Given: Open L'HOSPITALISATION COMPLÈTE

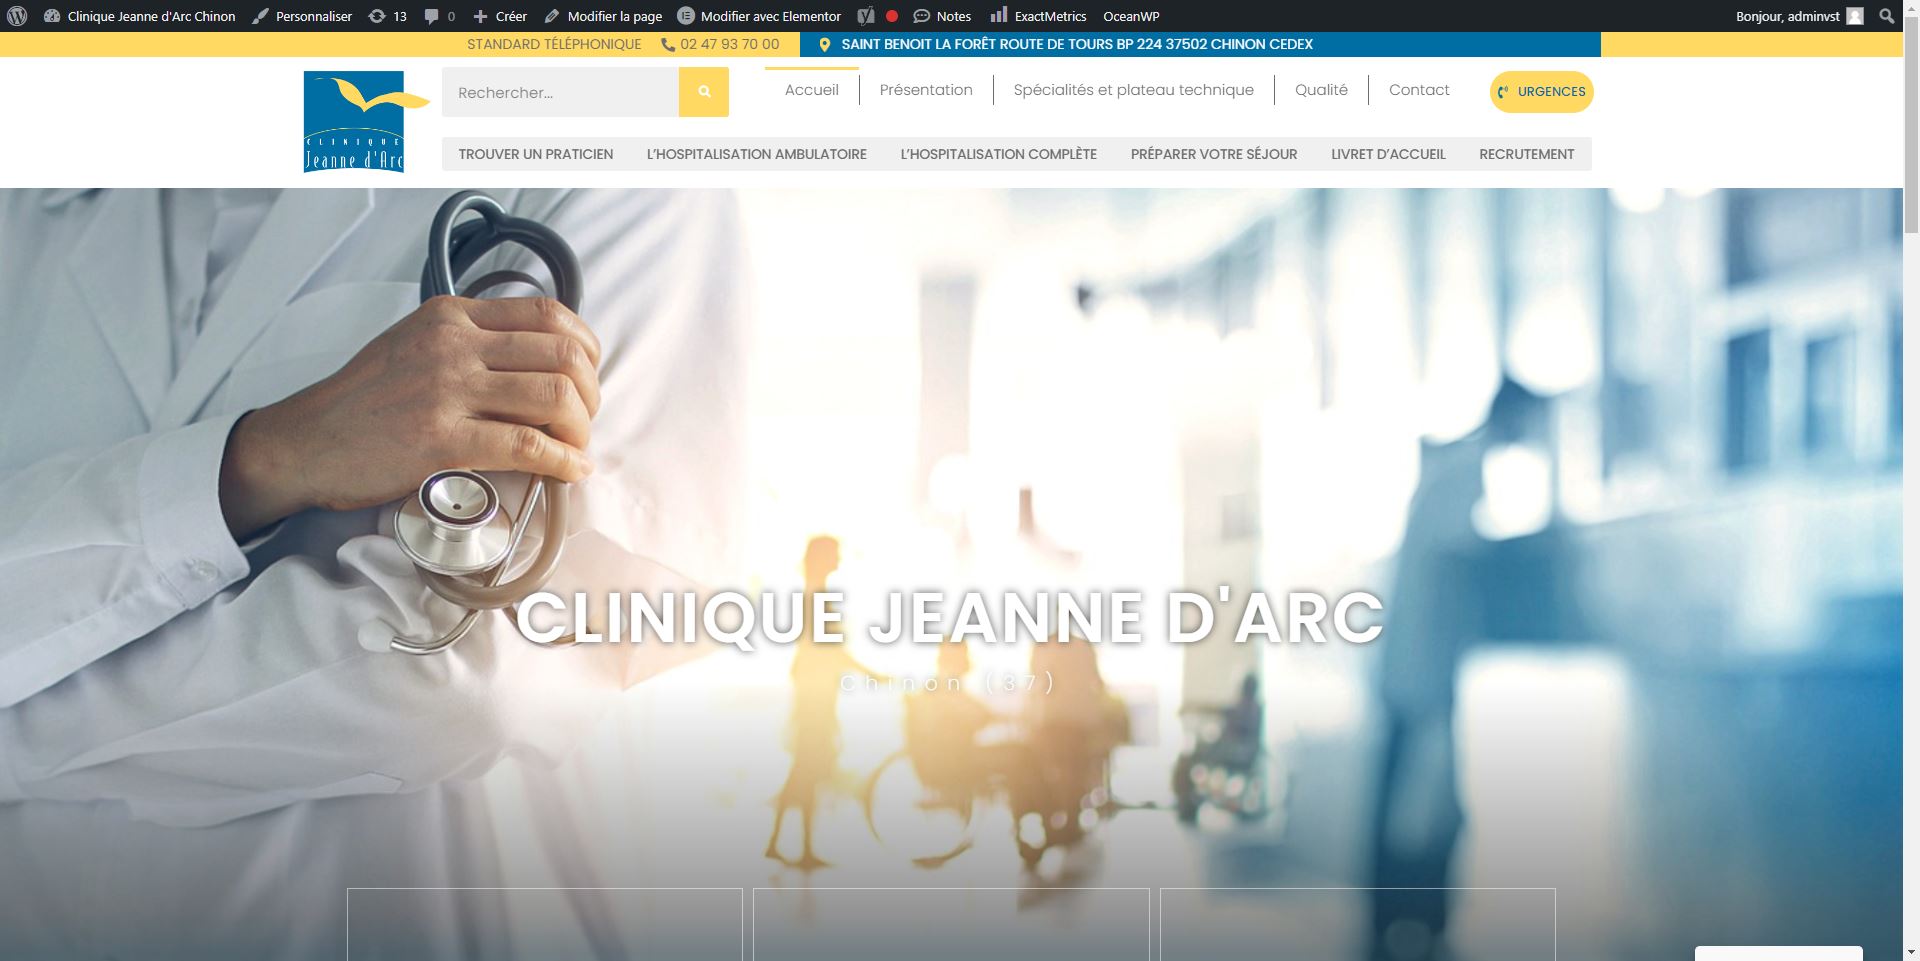Looking at the screenshot, I should 999,154.
